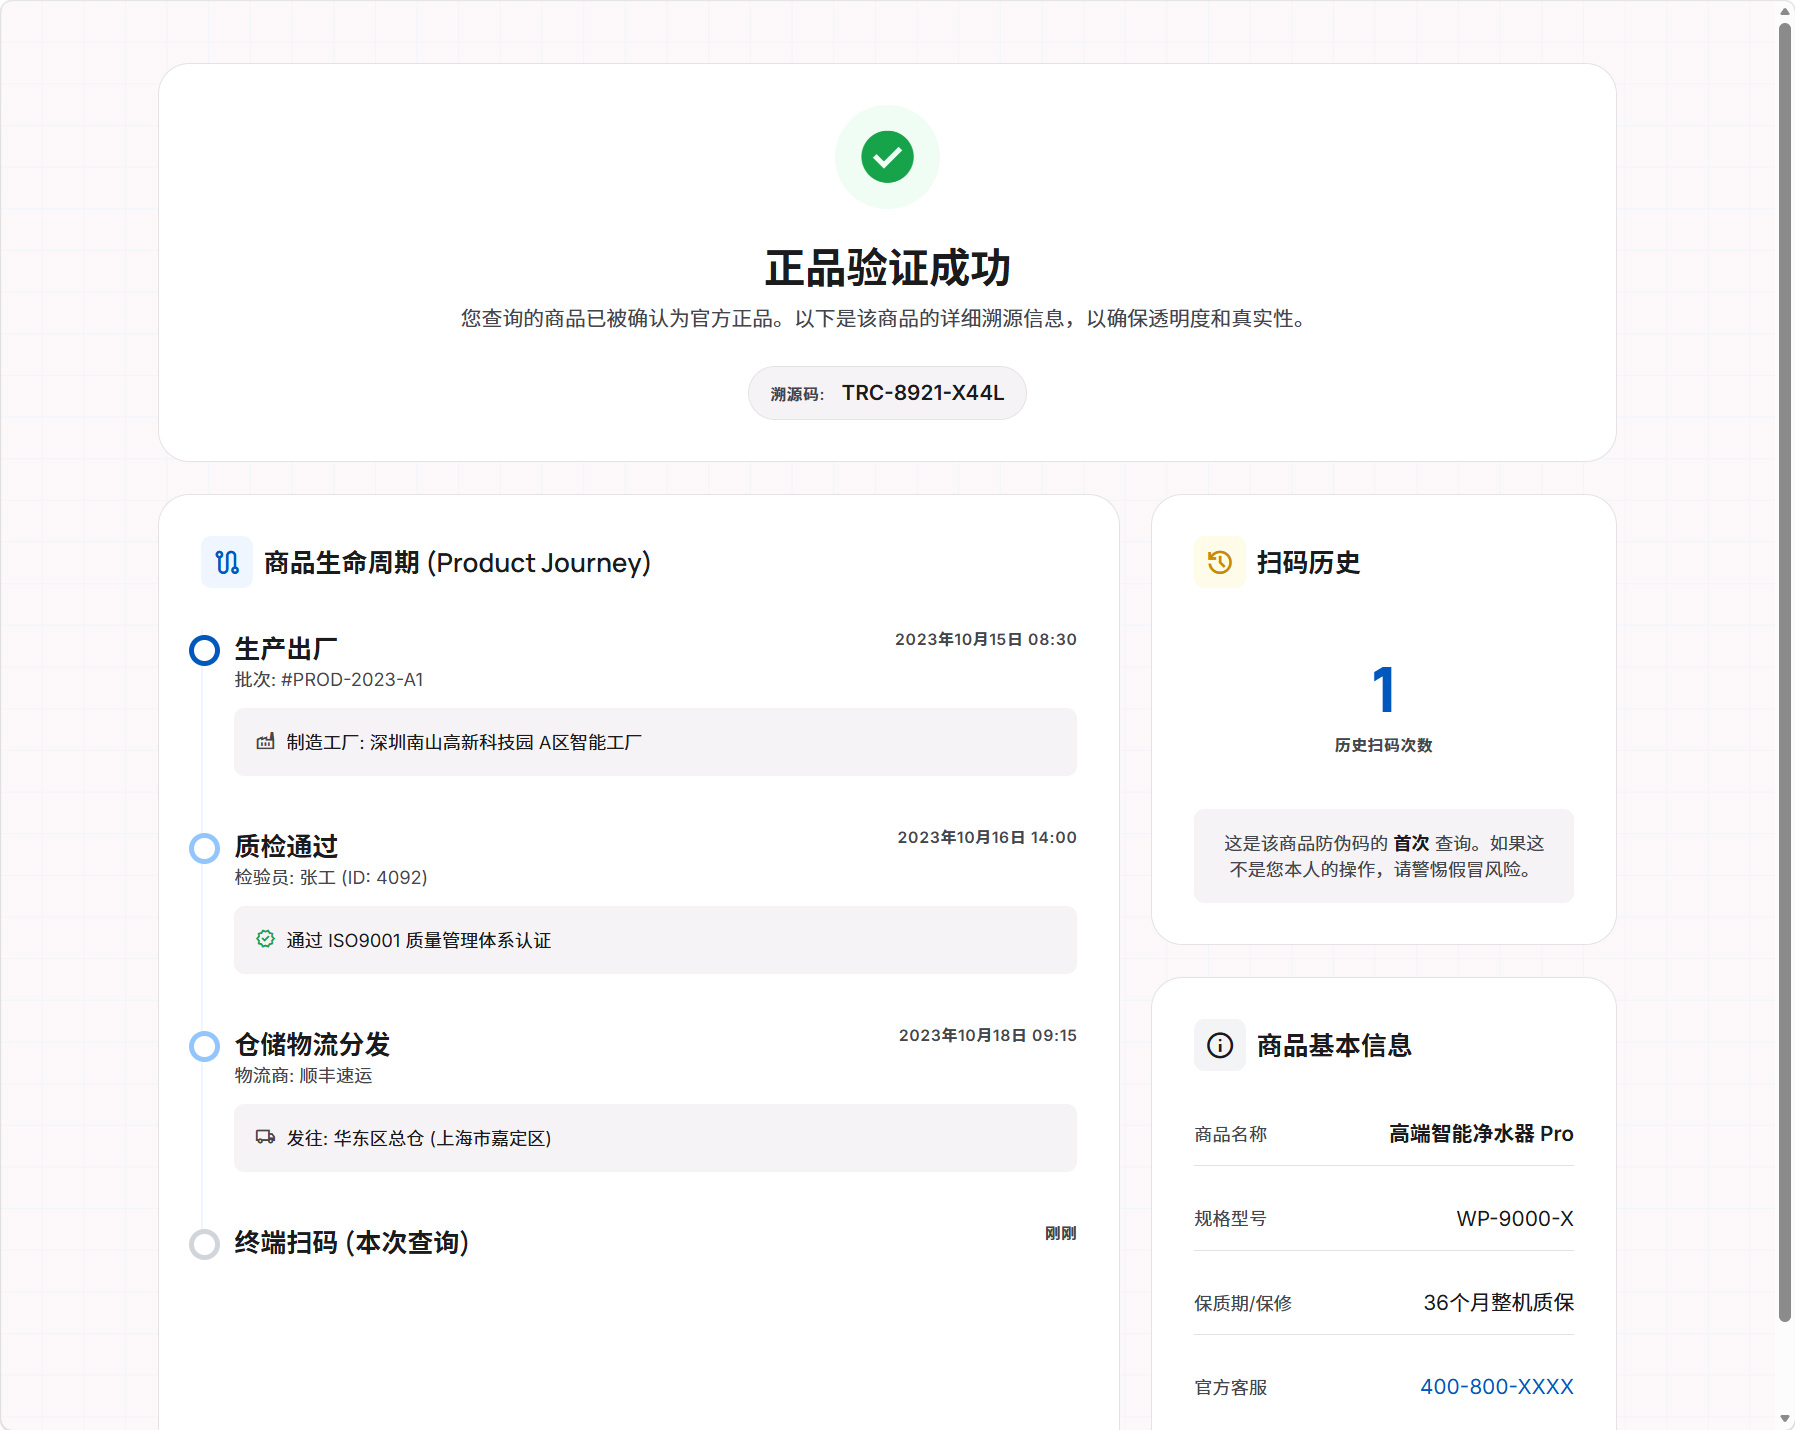Click warranty value 36个月整机质保
Screen dimensions: 1795x1430
pyautogui.click(x=1499, y=1303)
